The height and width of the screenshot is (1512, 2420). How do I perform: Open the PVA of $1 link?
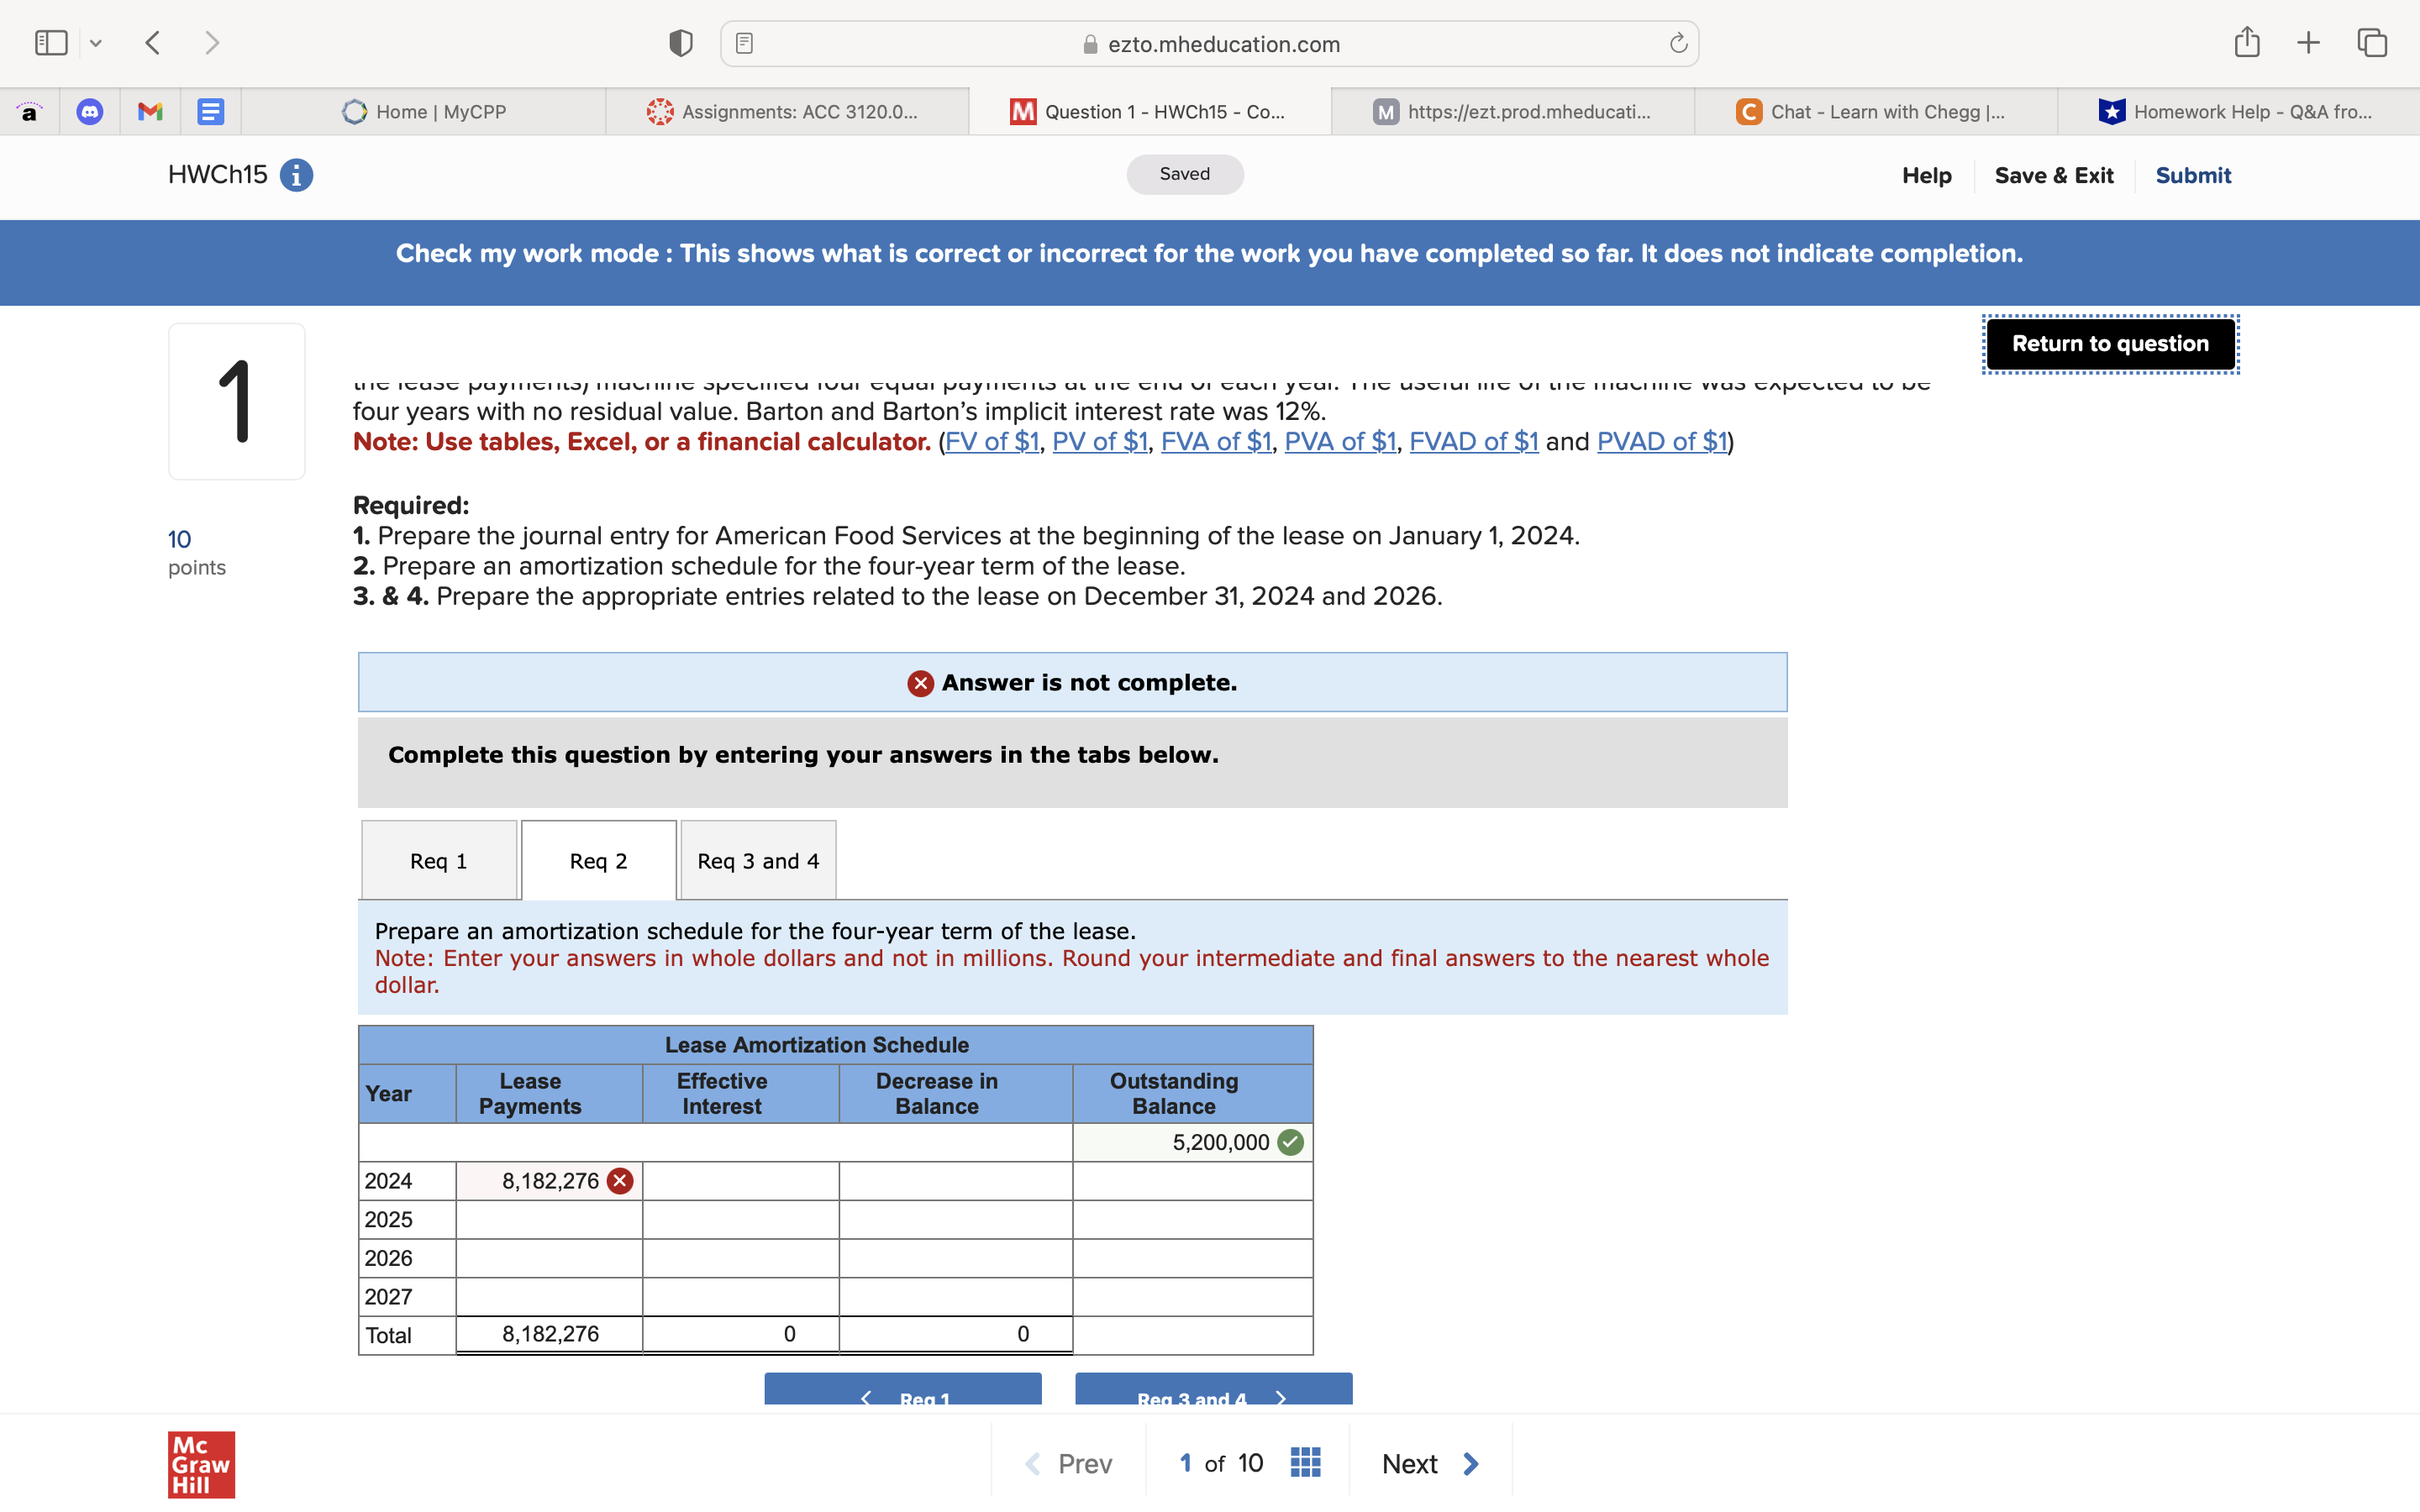click(x=1339, y=442)
